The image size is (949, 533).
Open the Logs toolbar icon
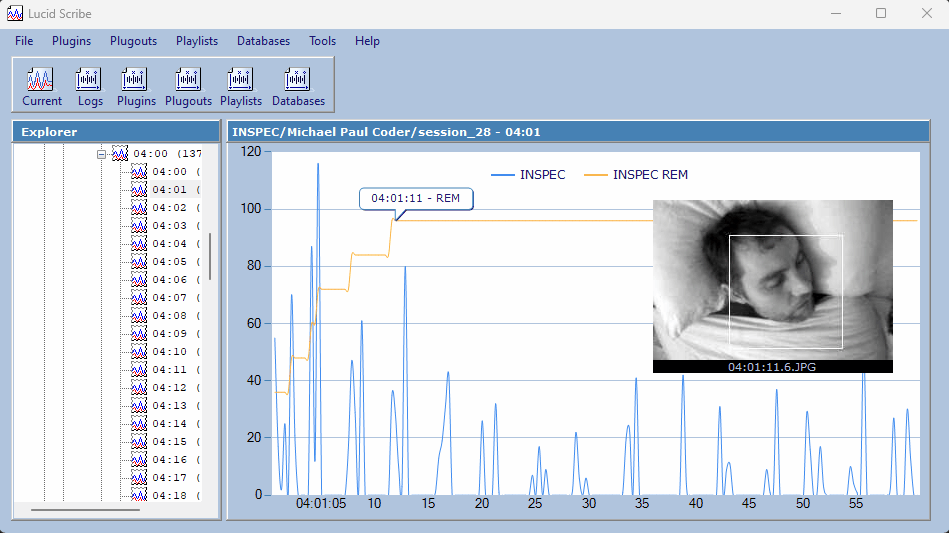click(90, 85)
